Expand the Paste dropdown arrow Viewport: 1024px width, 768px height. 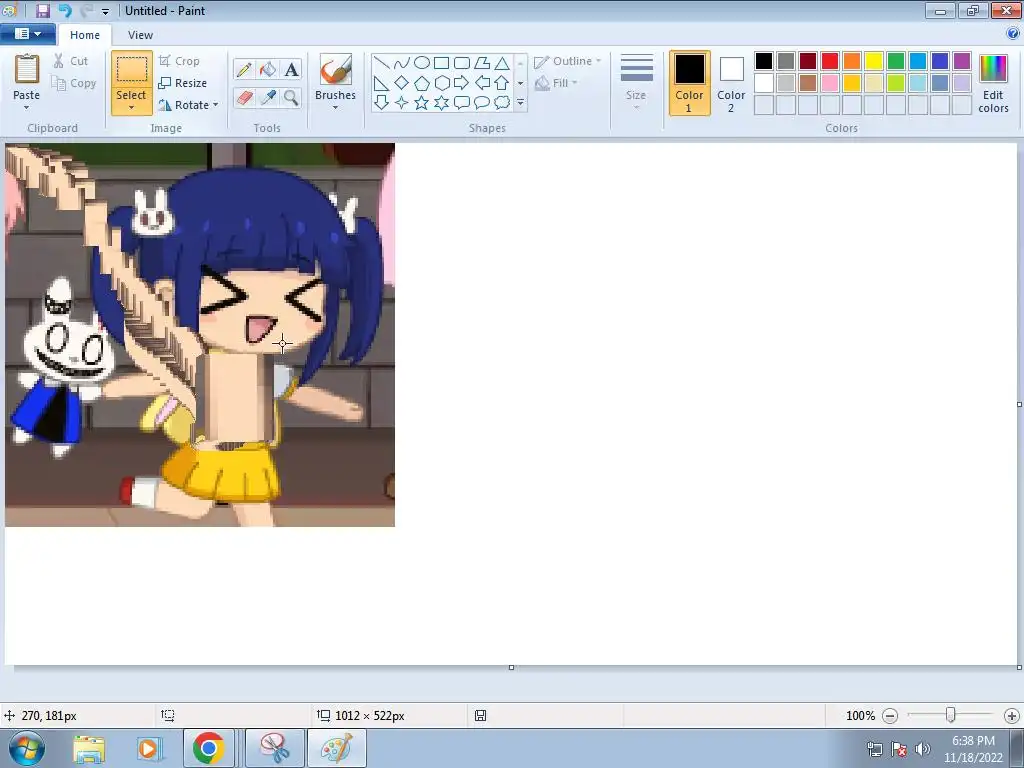pos(27,108)
